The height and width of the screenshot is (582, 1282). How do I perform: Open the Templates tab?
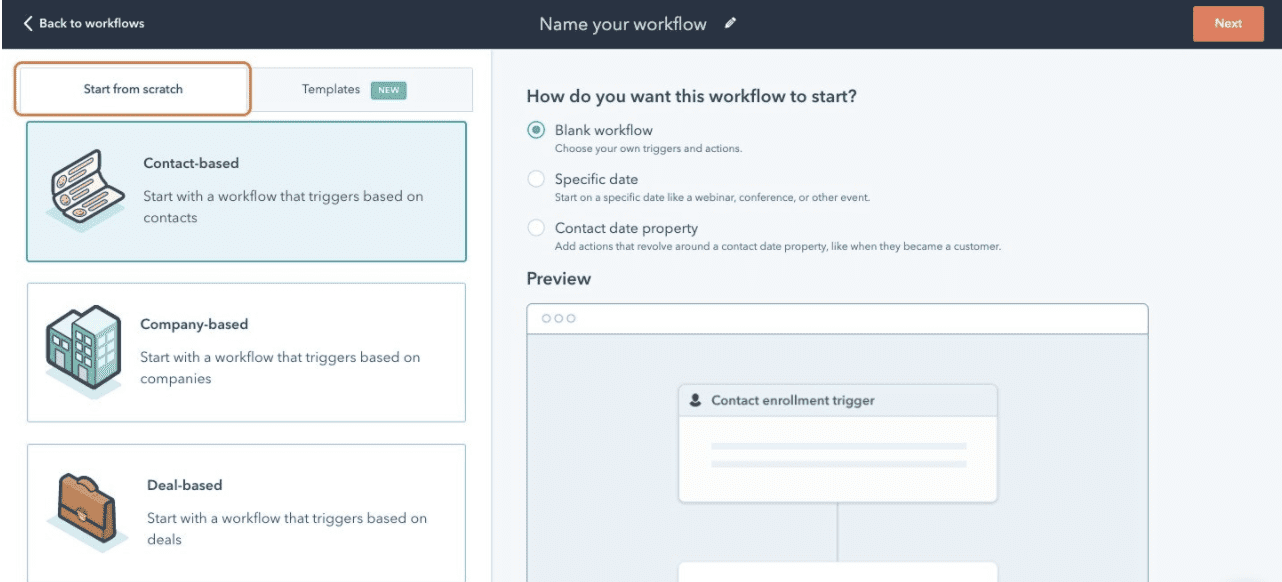pyautogui.click(x=331, y=89)
